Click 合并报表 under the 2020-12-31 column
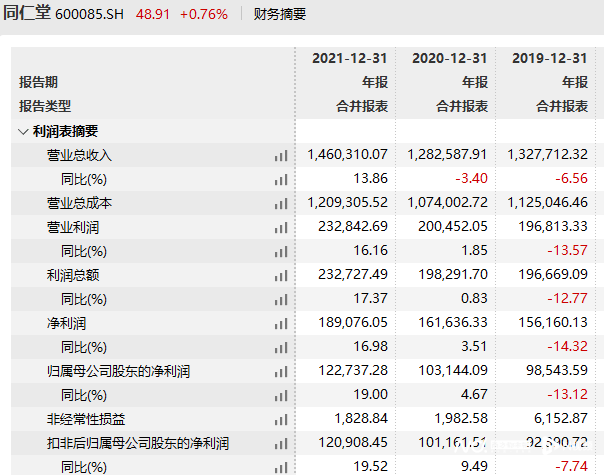 [x=462, y=106]
